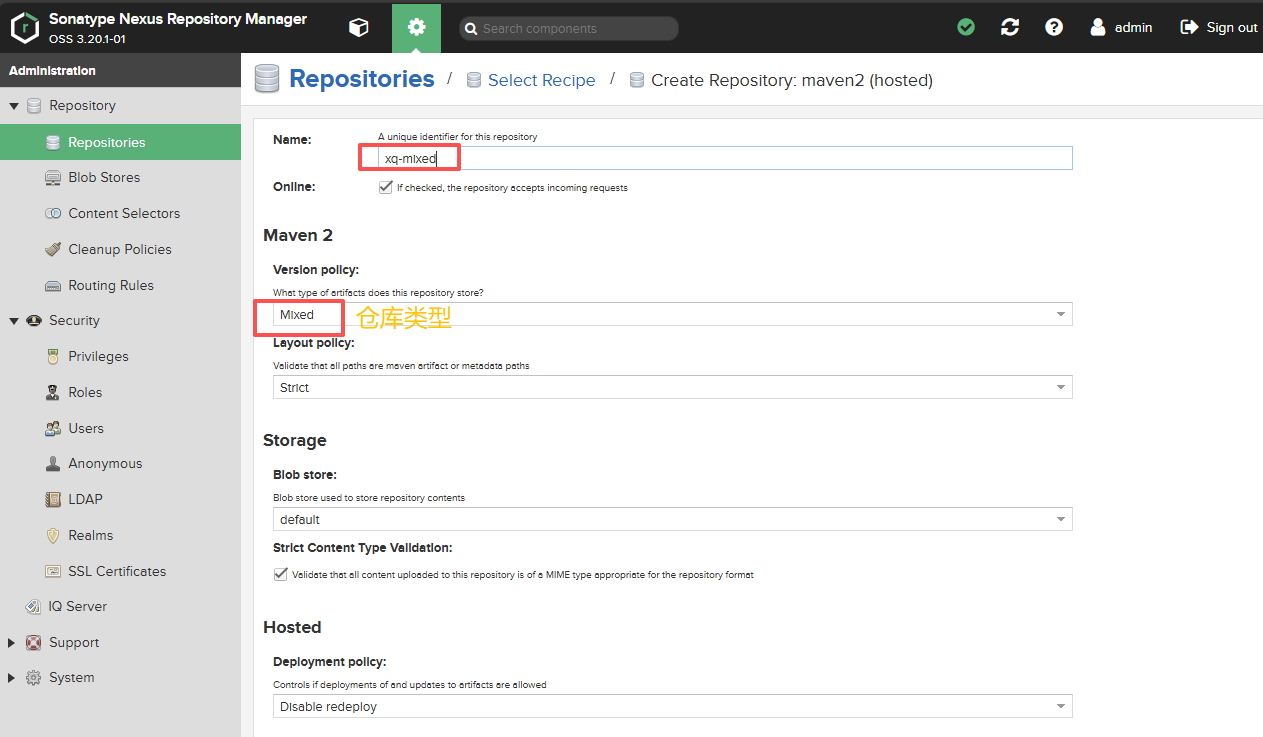Click the green system status check icon
Viewport: 1263px width, 737px height.
tap(966, 27)
